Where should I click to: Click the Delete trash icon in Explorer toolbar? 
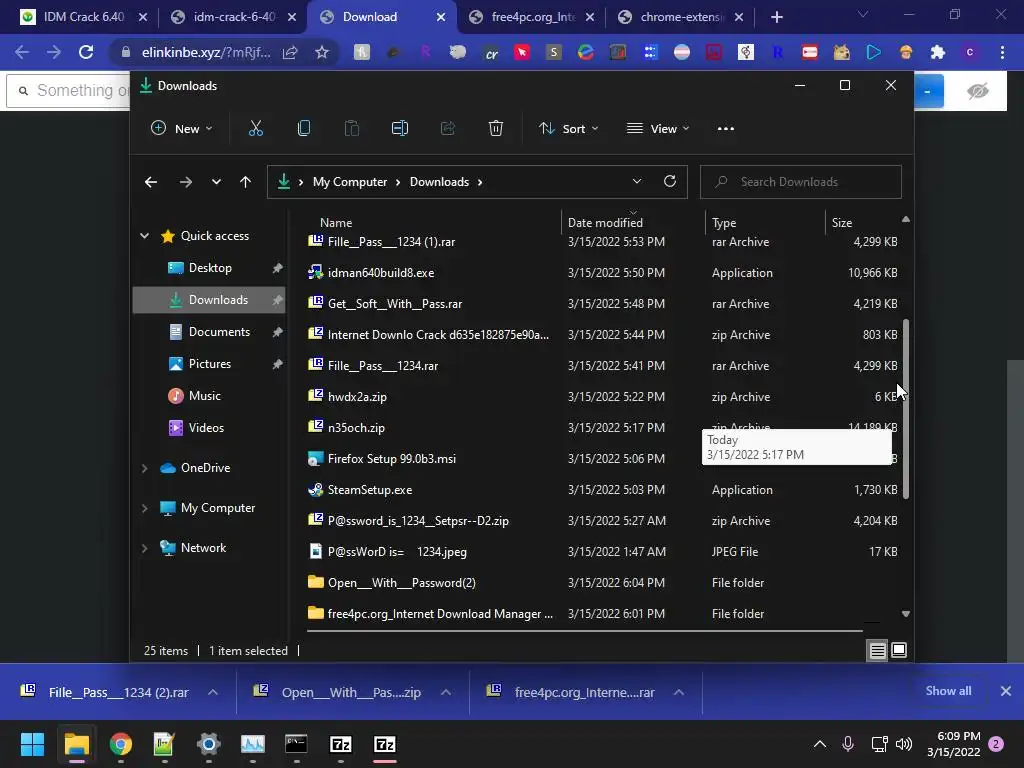(496, 129)
